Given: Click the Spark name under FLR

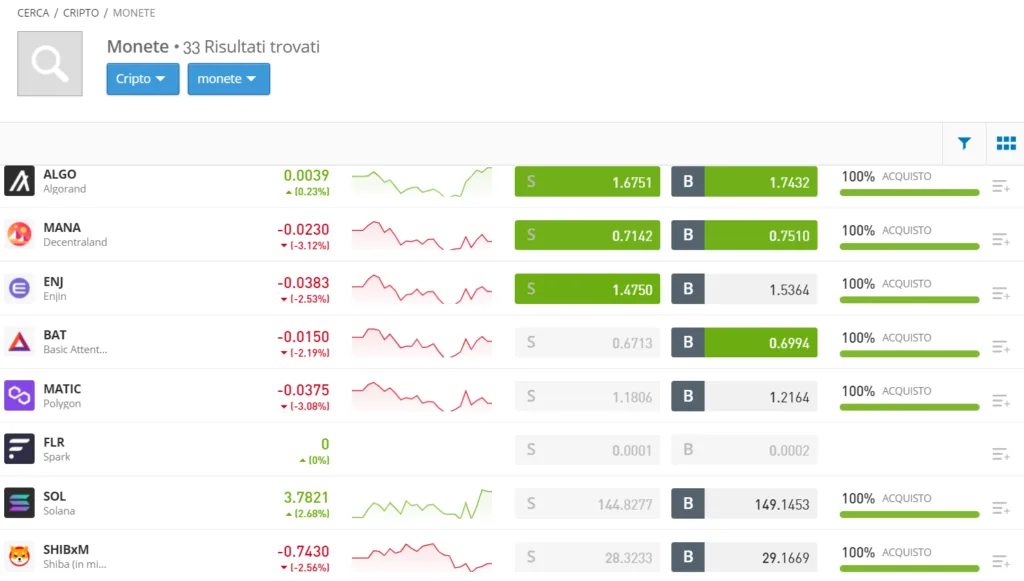Looking at the screenshot, I should pos(57,457).
